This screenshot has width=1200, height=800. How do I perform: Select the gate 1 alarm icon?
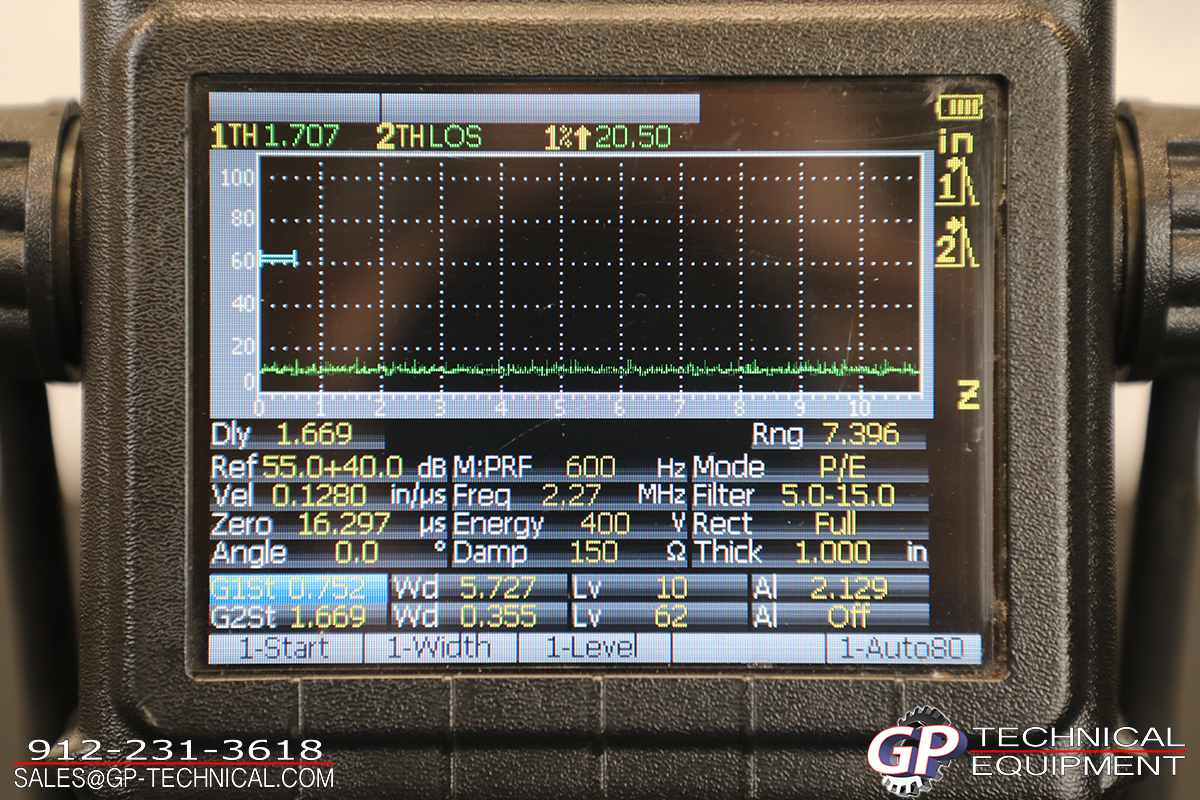956,186
